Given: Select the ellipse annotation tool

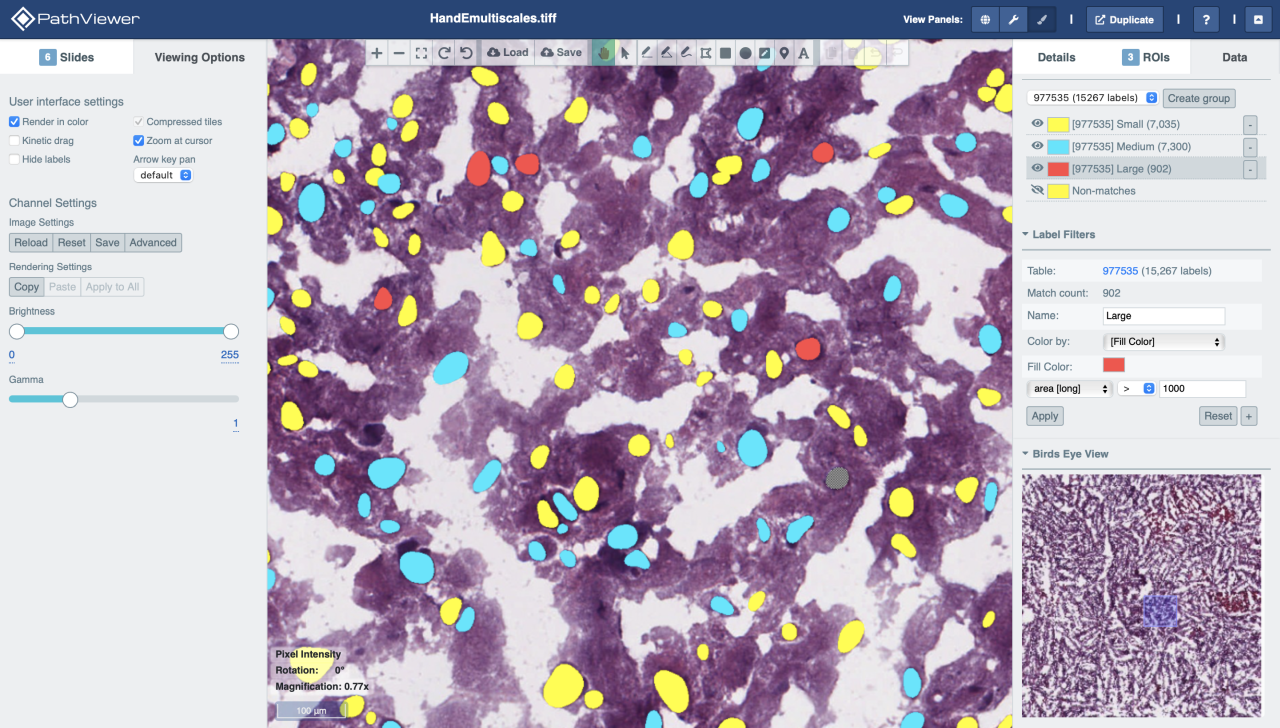Looking at the screenshot, I should [745, 53].
